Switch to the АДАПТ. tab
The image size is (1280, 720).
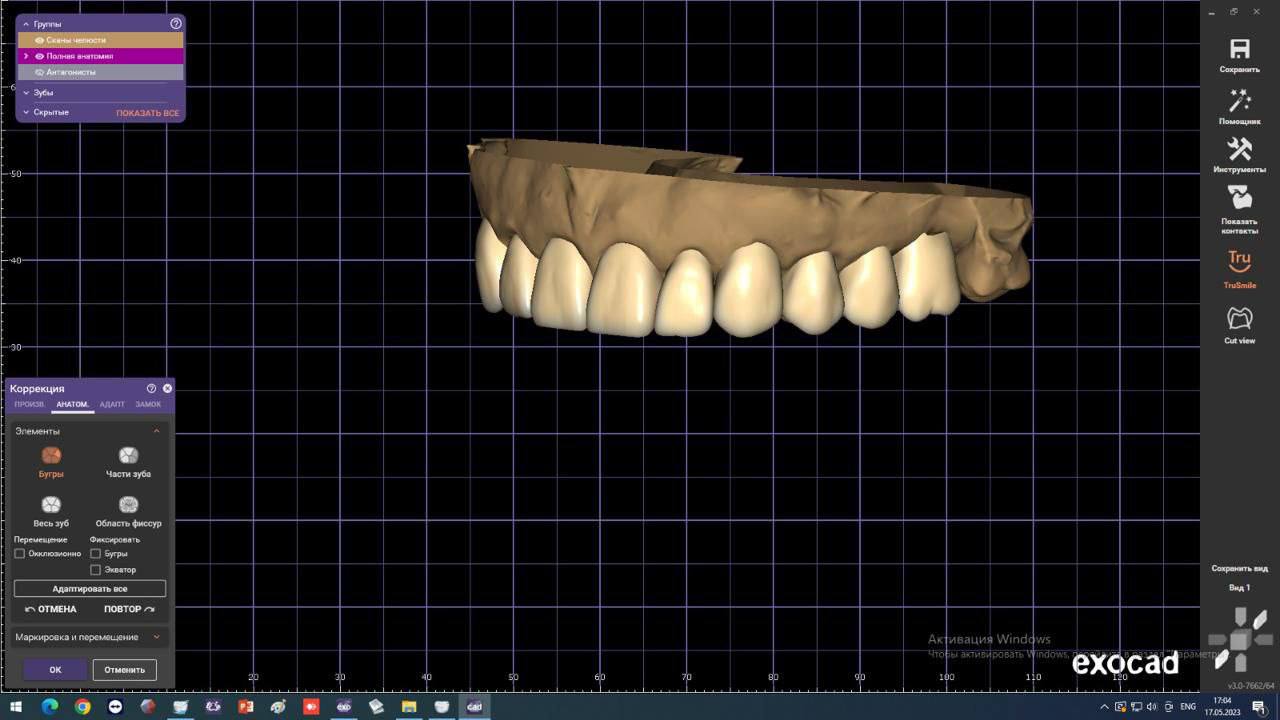click(112, 404)
